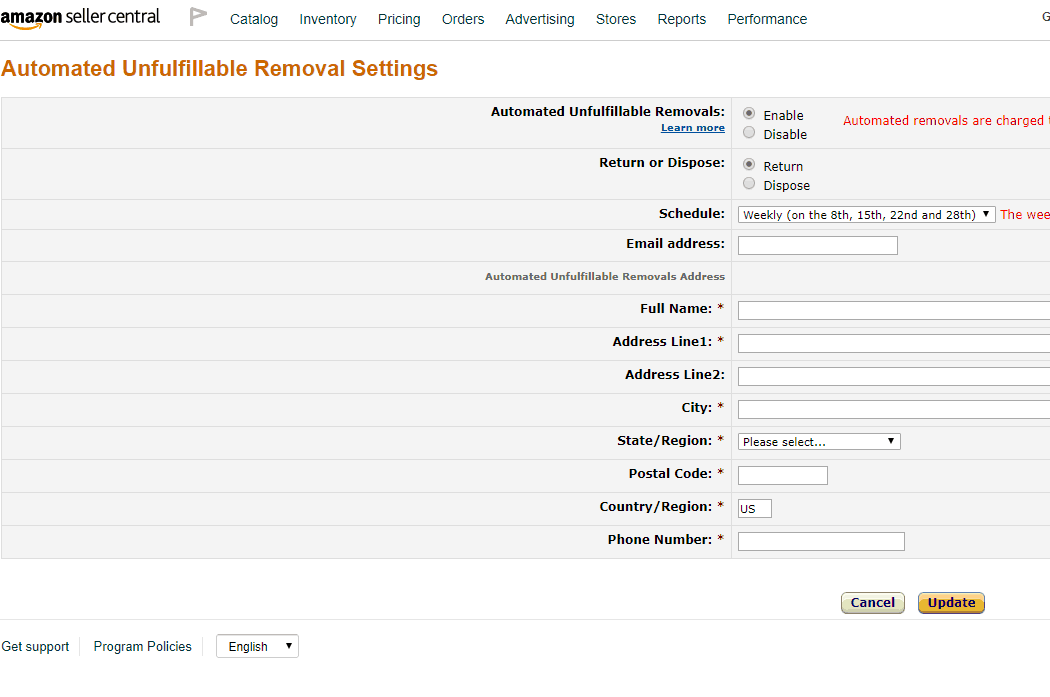This screenshot has height=697, width=1050.
Task: Click the 'Return or Dispose:' label
Action: tap(662, 163)
